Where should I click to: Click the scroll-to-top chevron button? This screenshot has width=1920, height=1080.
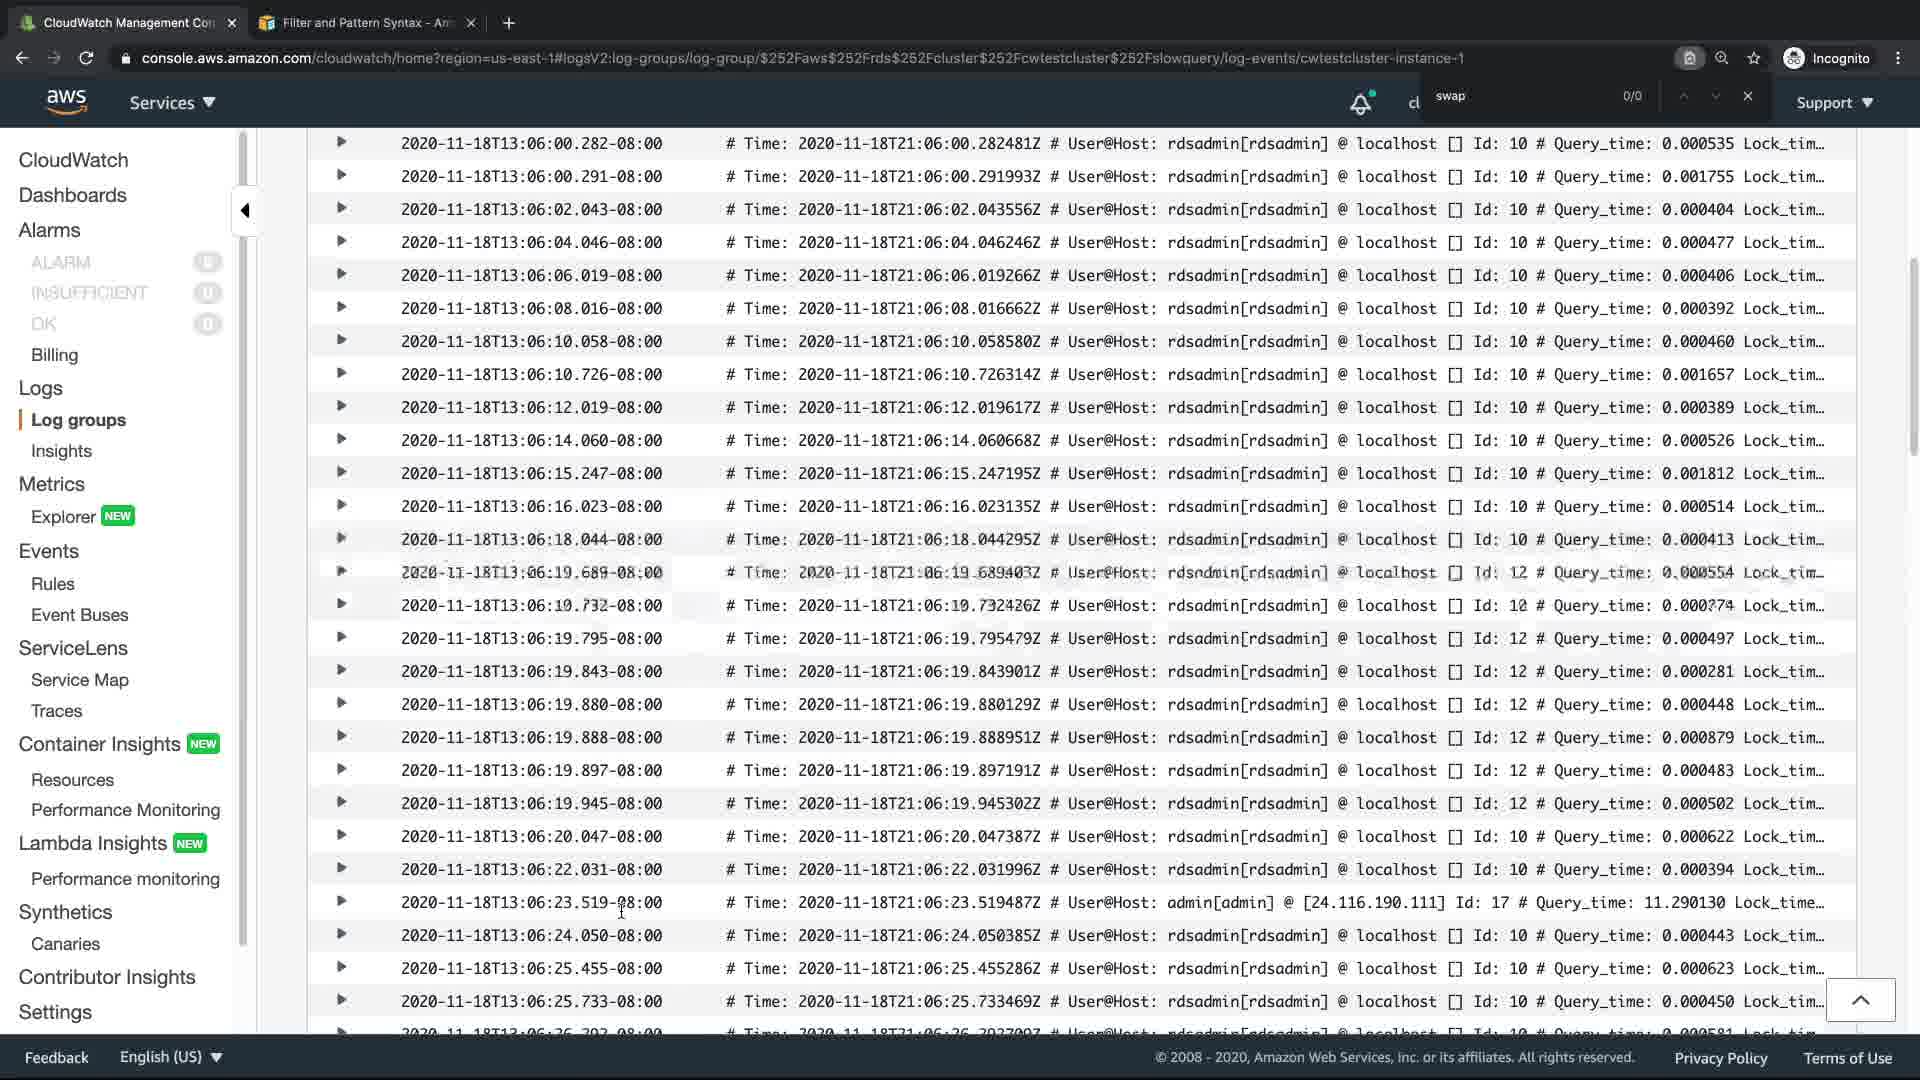pyautogui.click(x=1860, y=1000)
